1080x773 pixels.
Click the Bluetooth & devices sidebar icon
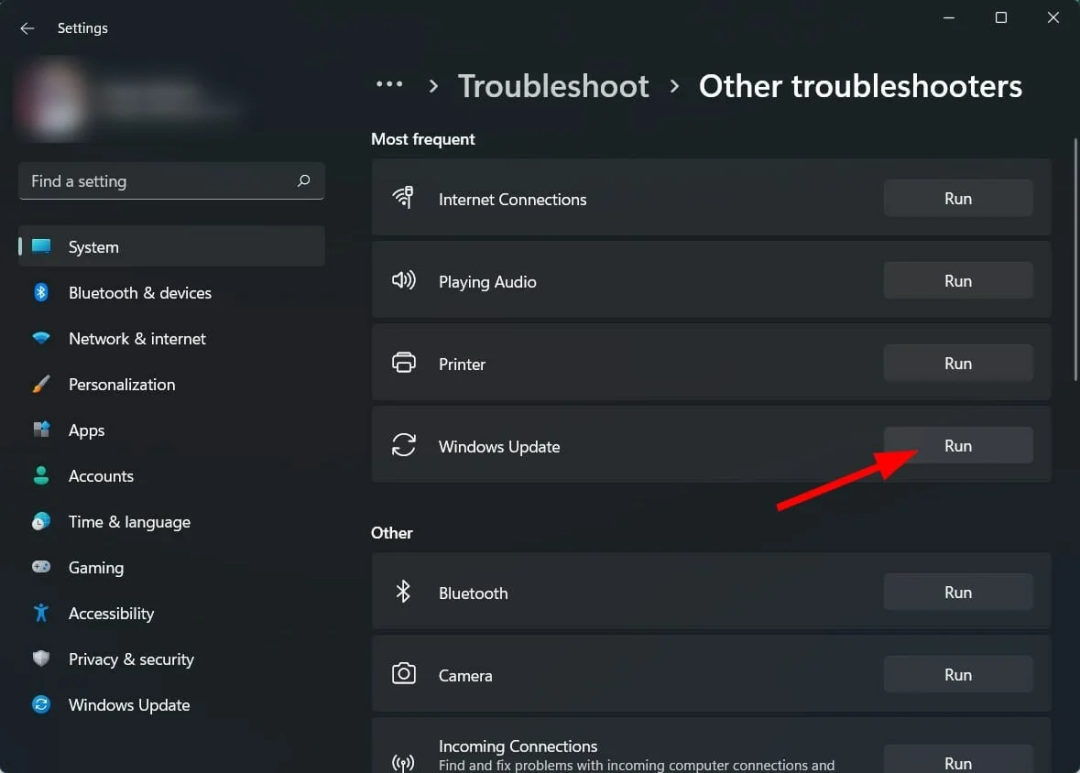[x=41, y=293]
